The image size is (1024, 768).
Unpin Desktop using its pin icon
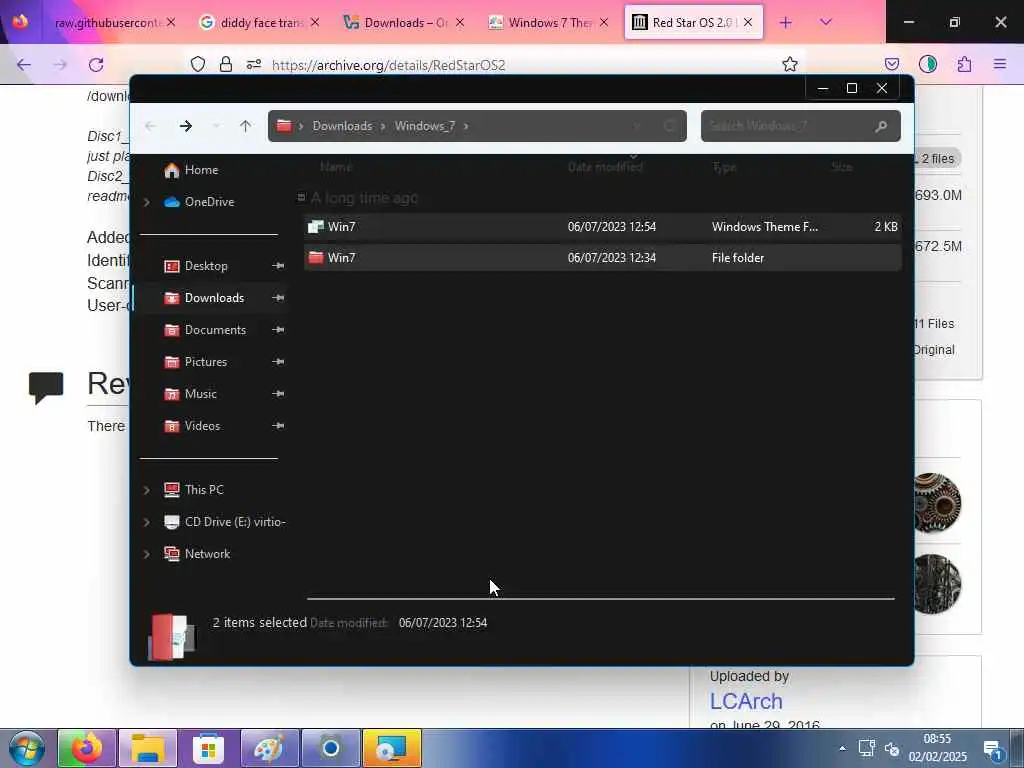tap(278, 266)
